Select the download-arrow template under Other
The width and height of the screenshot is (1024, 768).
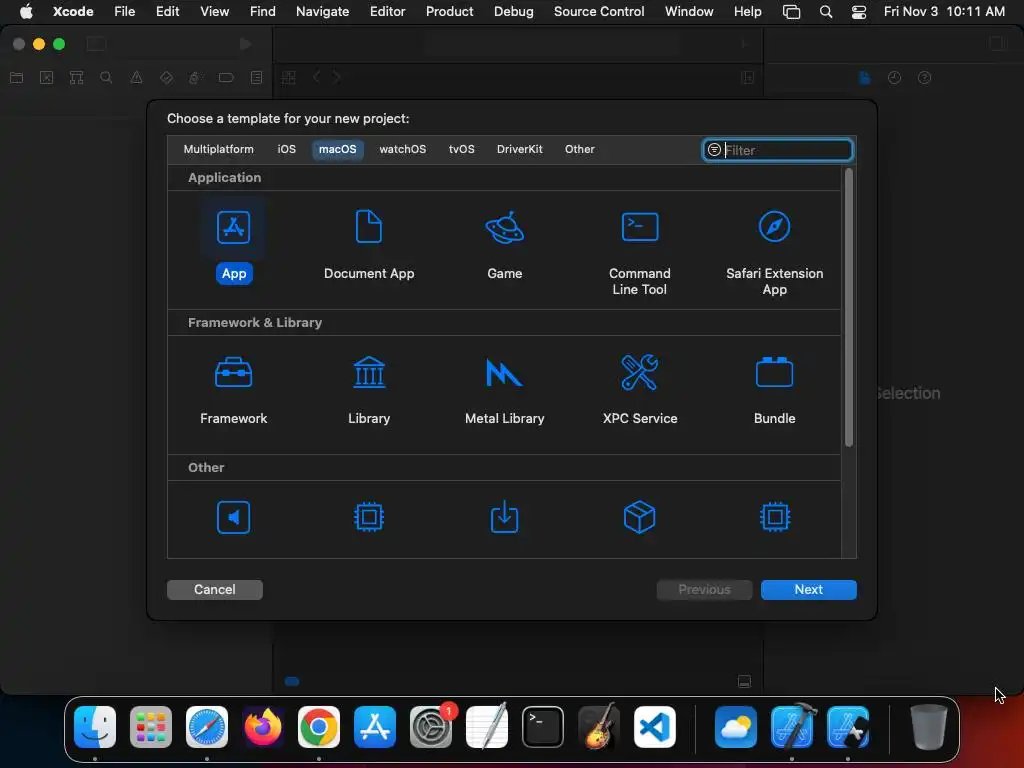pos(504,517)
